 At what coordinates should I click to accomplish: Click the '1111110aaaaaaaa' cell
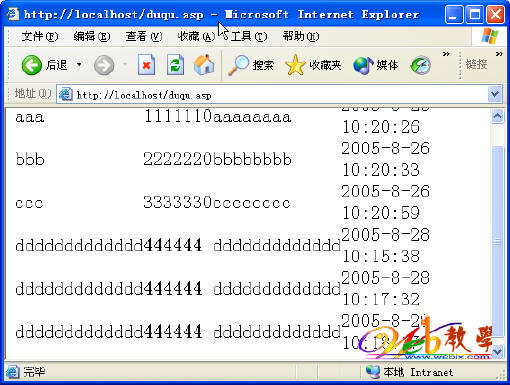pyautogui.click(x=217, y=116)
